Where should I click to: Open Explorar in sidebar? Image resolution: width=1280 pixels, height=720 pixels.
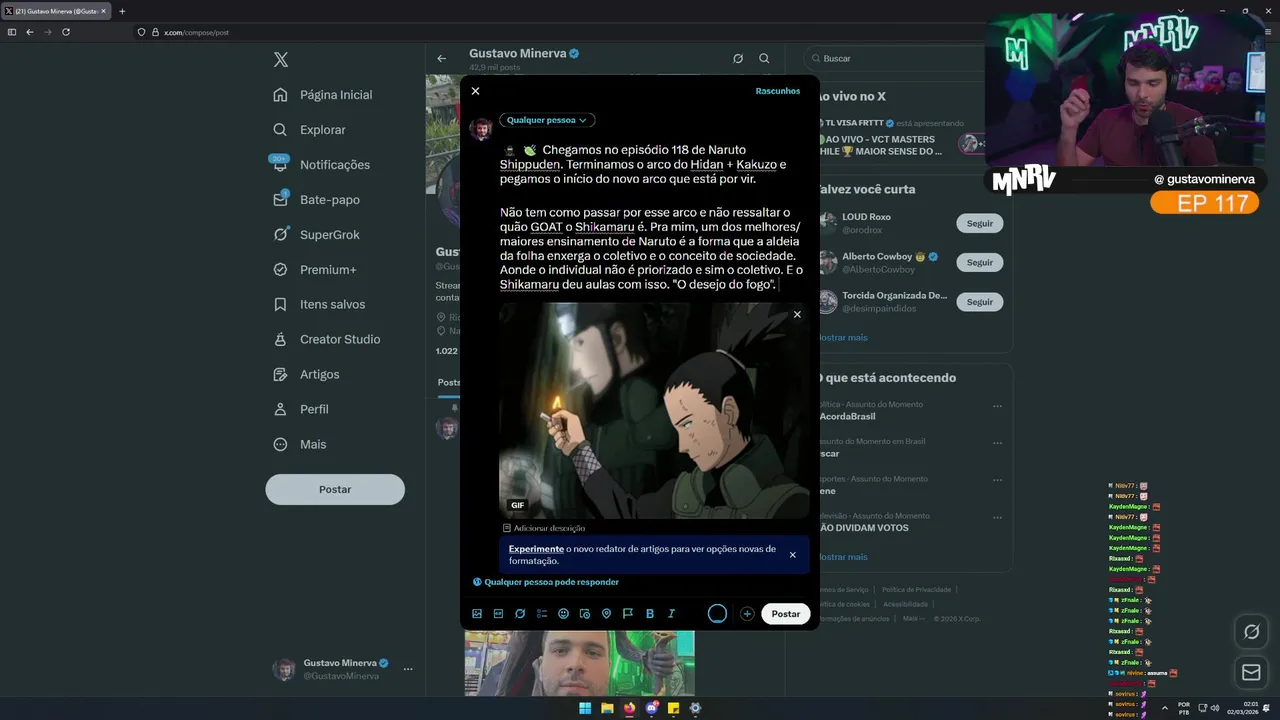310,130
